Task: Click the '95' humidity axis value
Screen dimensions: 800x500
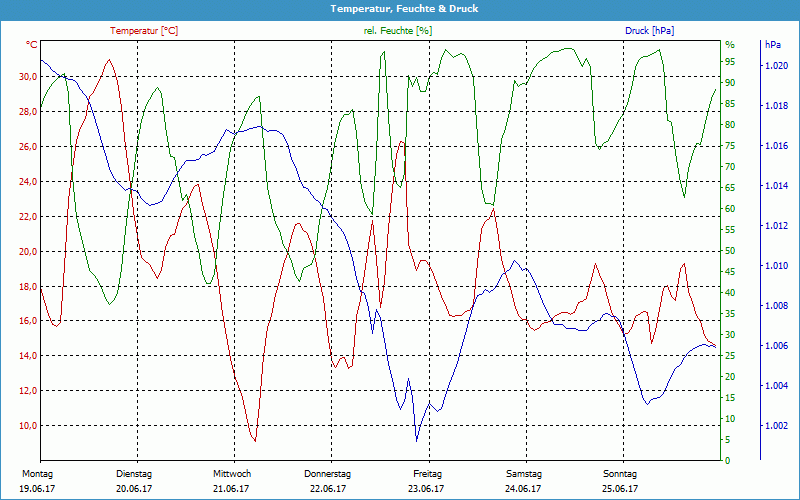Action: [730, 62]
